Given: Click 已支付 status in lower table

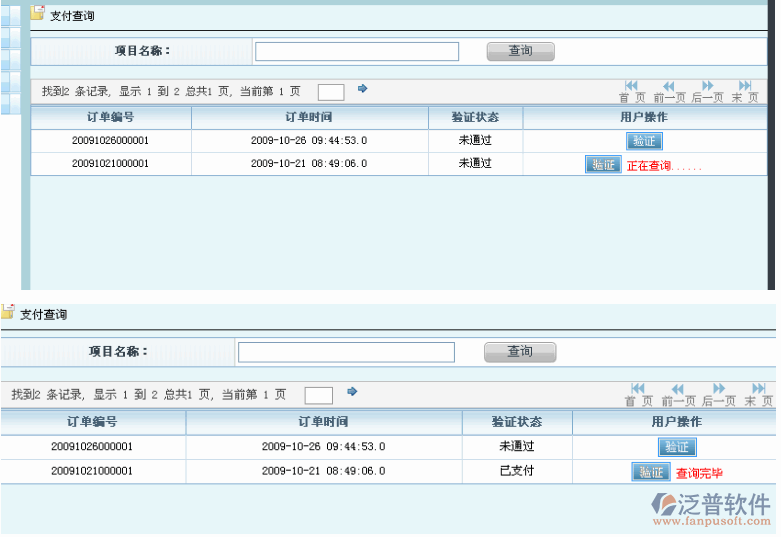Looking at the screenshot, I should [x=517, y=471].
